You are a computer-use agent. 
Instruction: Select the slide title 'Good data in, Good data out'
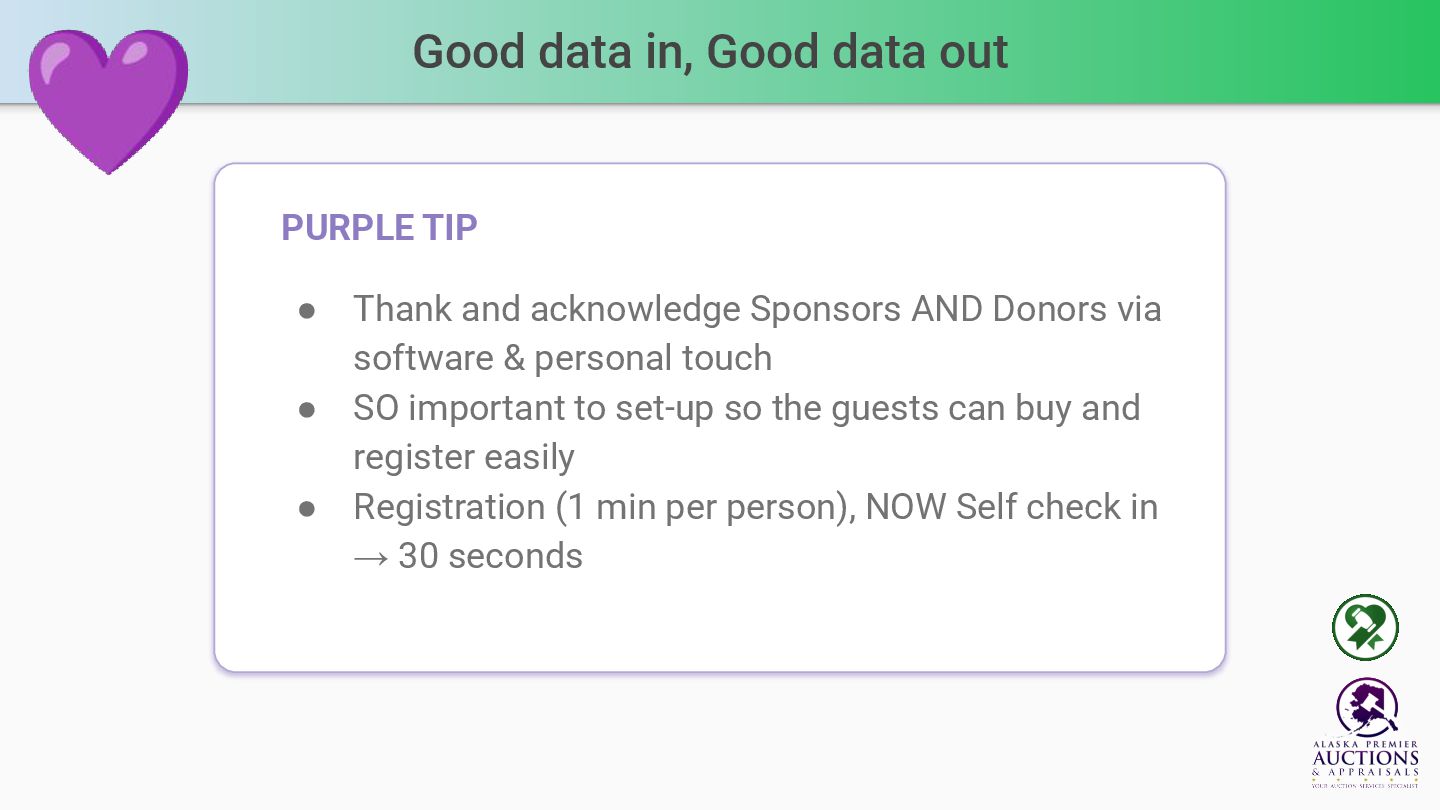pyautogui.click(x=710, y=51)
